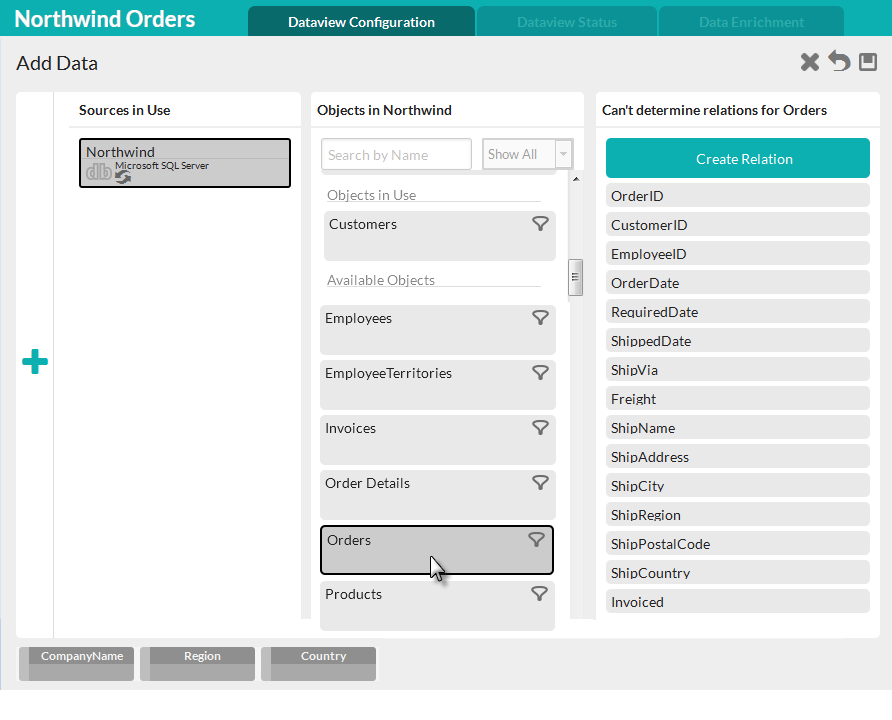
Task: Click the filter icon on Orders
Action: 536,540
